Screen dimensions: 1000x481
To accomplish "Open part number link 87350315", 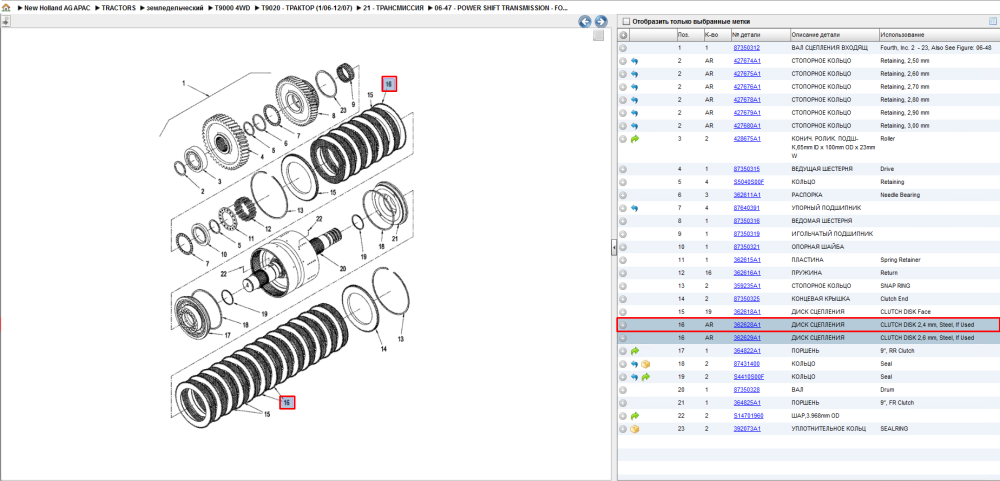I will (x=746, y=169).
